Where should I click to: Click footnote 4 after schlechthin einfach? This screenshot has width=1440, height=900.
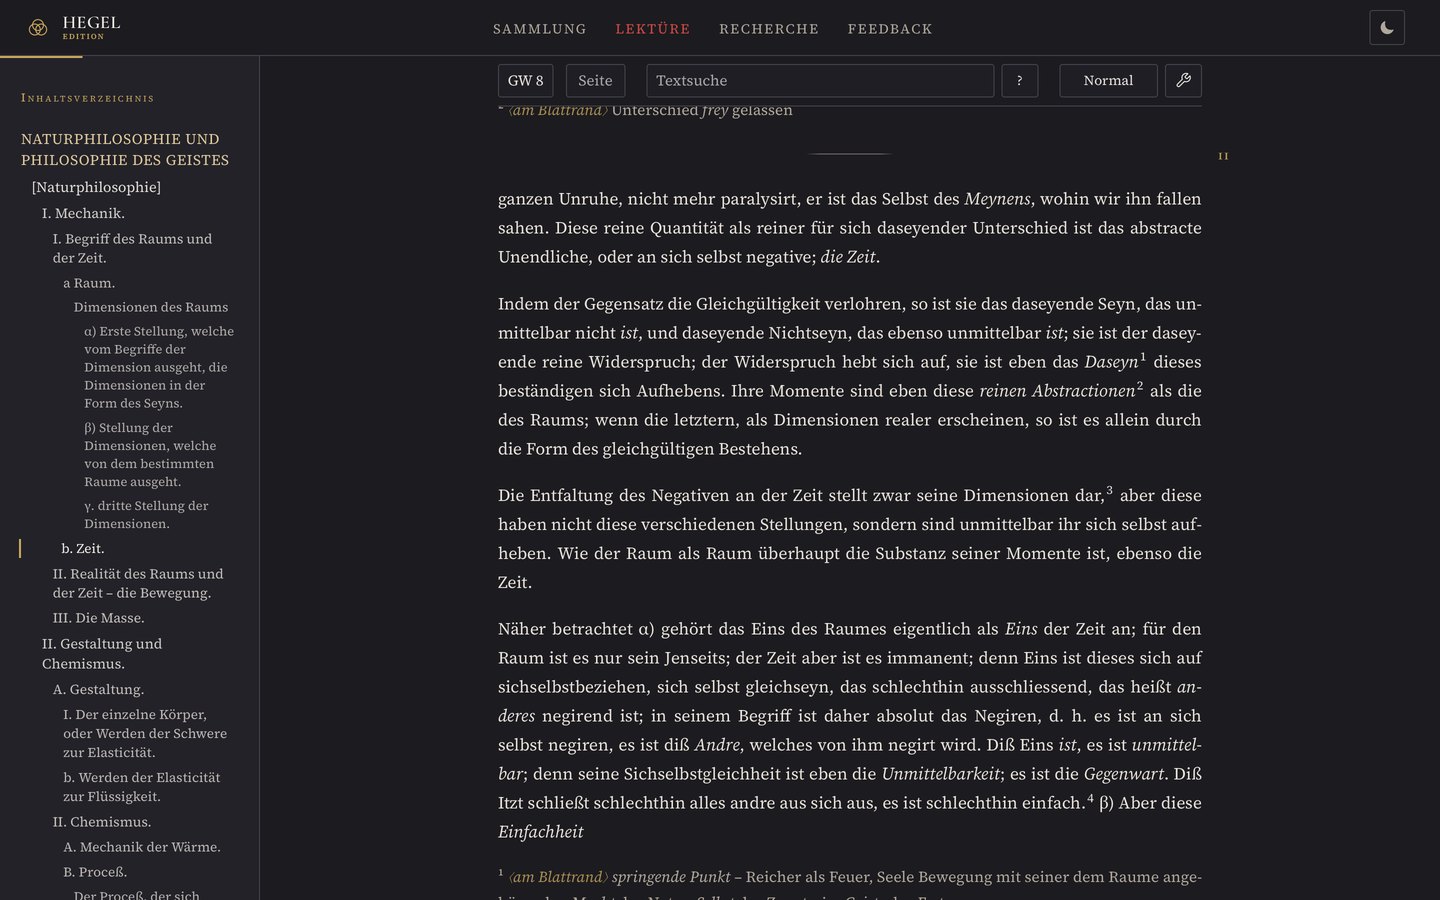click(1090, 798)
